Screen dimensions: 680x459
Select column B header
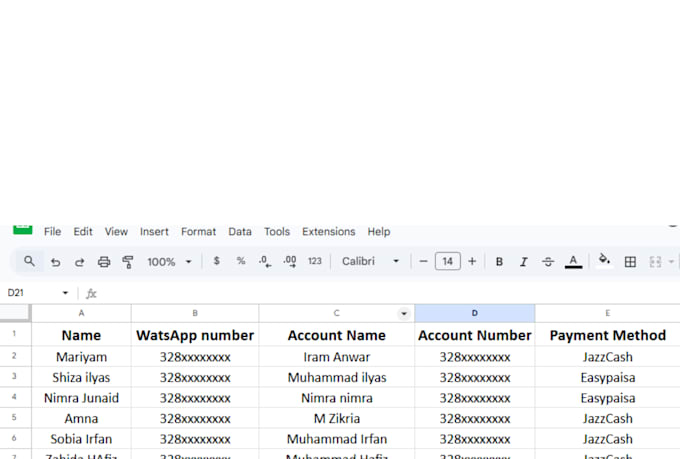click(x=195, y=313)
